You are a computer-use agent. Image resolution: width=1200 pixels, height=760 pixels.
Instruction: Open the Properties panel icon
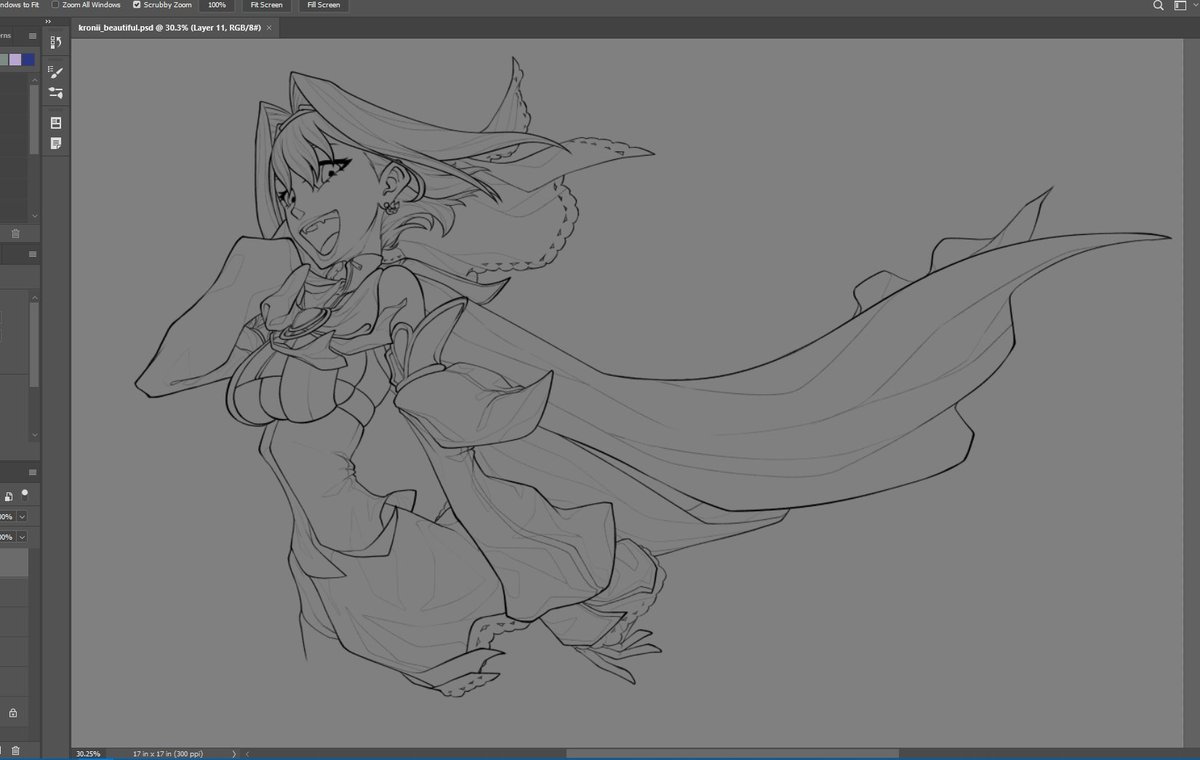[56, 123]
